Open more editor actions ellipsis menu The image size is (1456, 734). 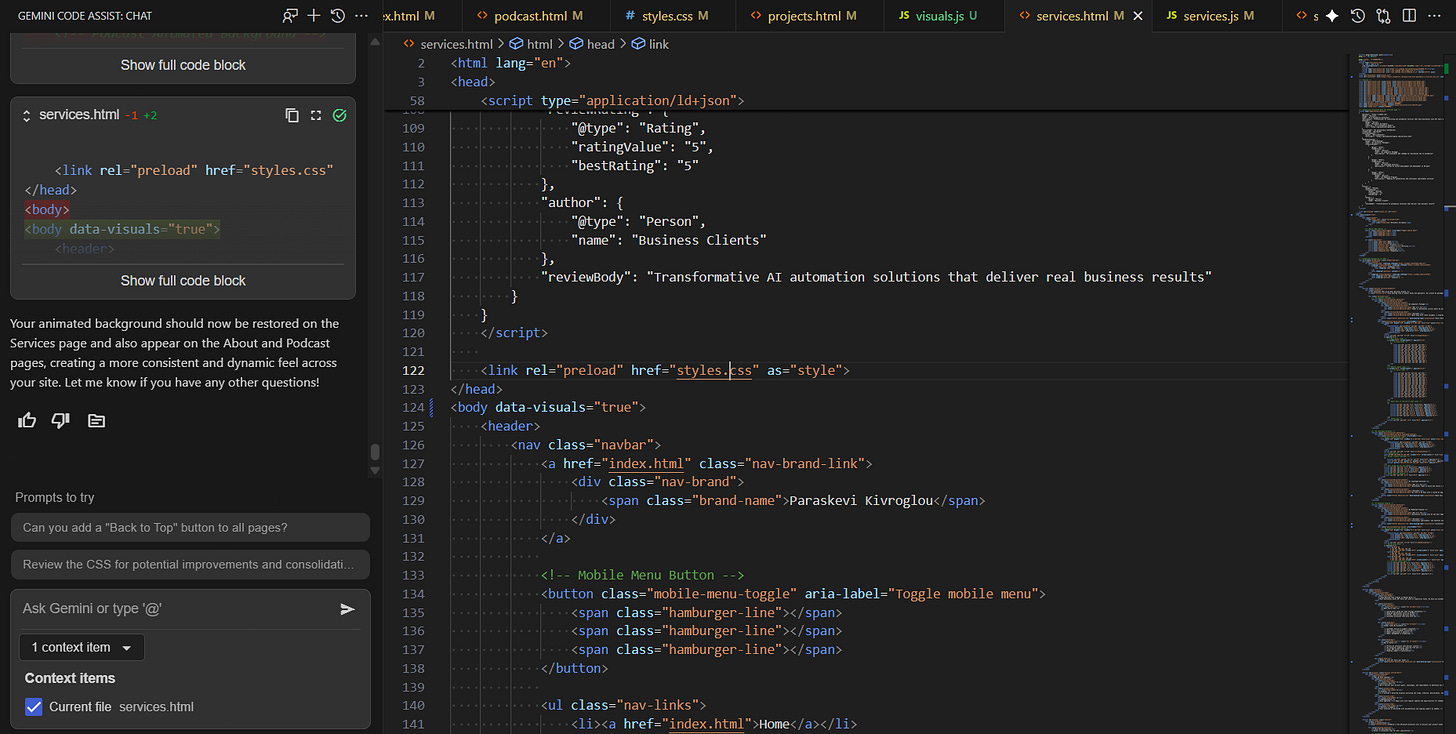coord(1435,16)
